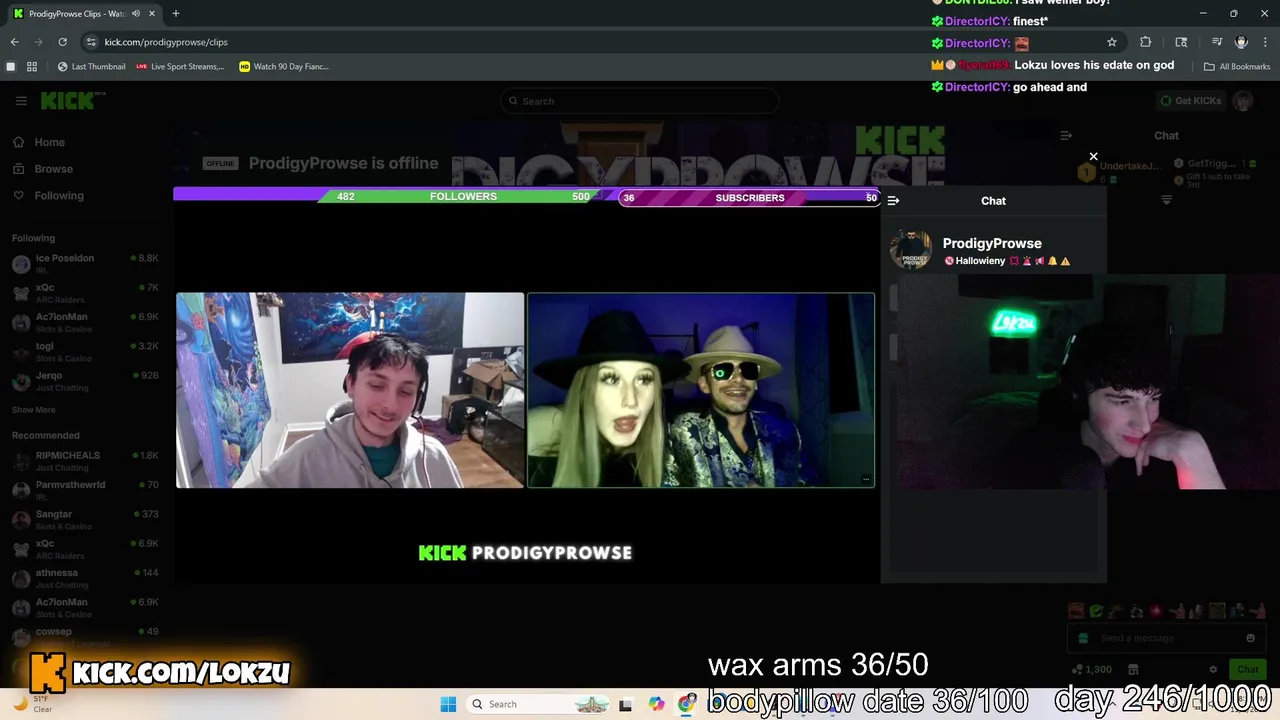Open the Kick user avatar menu
This screenshot has height=720, width=1280.
1243,101
